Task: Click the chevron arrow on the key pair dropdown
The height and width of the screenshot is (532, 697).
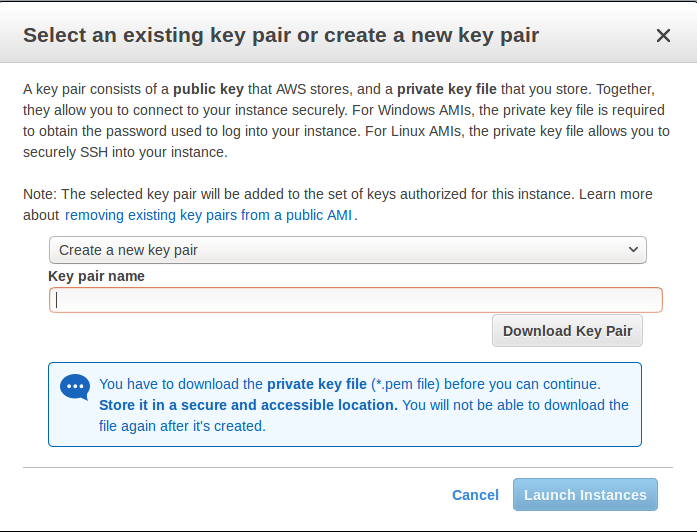Action: 632,250
